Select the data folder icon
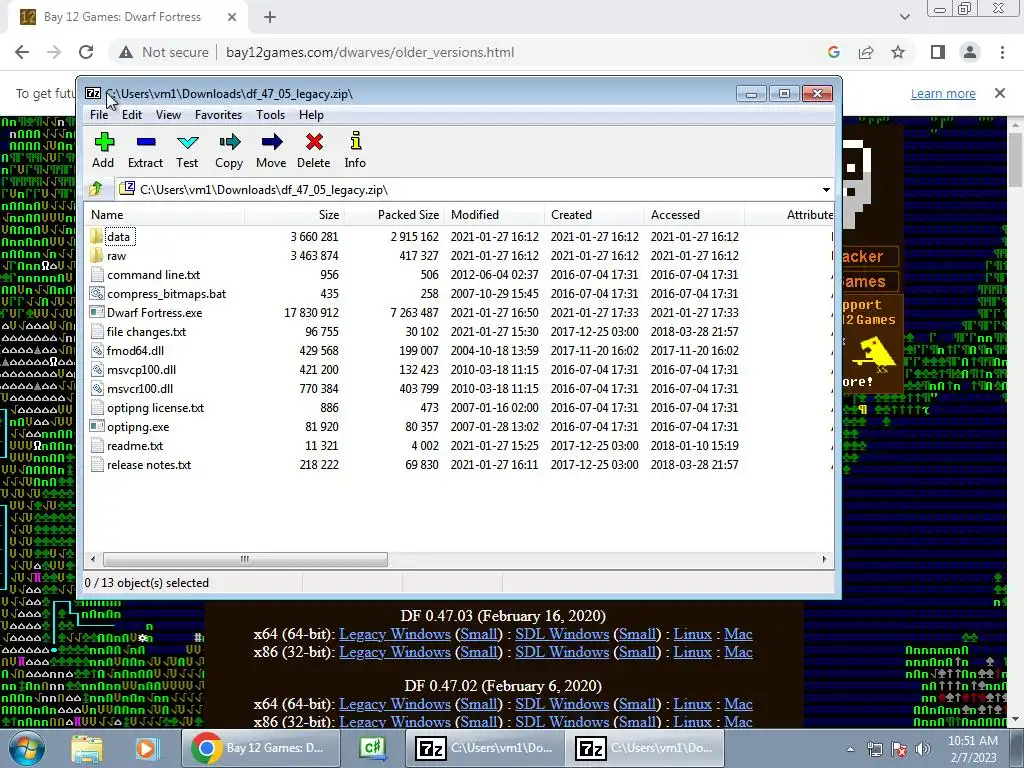The image size is (1024, 768). pyautogui.click(x=97, y=236)
